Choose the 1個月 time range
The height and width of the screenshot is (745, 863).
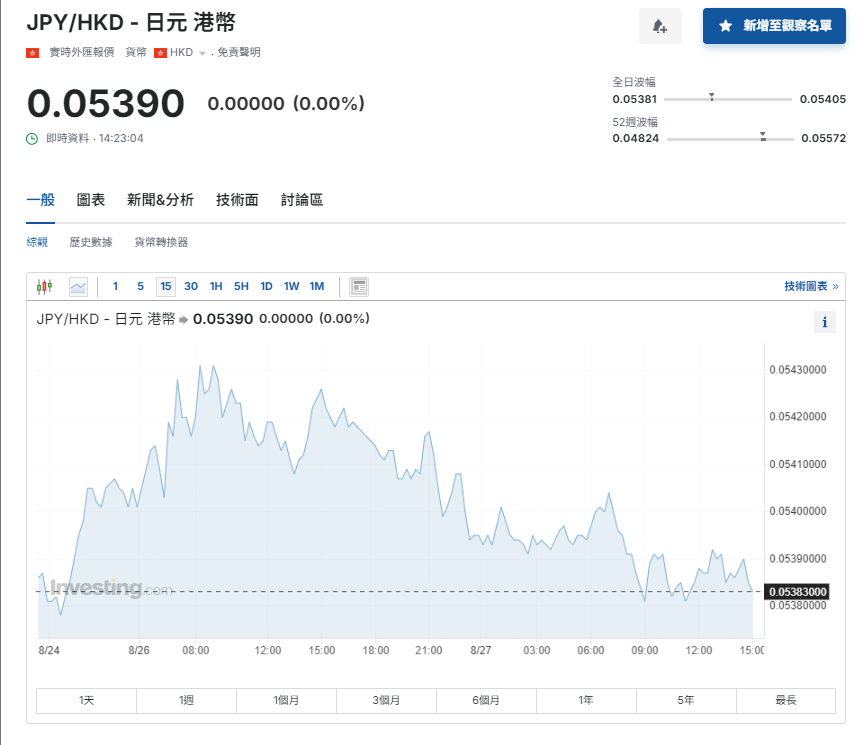point(286,701)
